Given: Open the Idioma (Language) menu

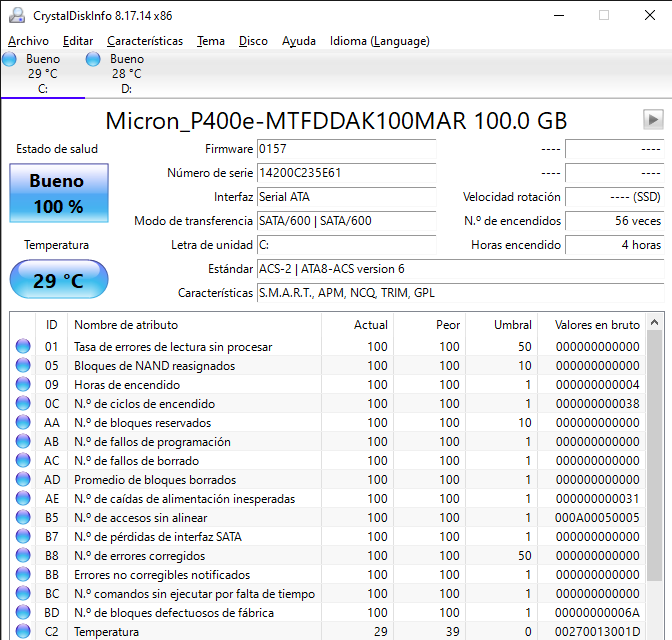Looking at the screenshot, I should tap(379, 41).
